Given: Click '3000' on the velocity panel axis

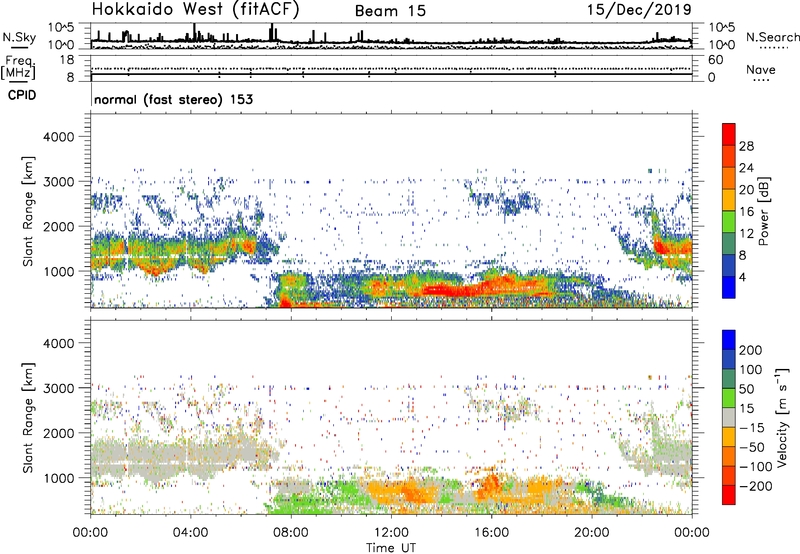Looking at the screenshot, I should pos(59,388).
